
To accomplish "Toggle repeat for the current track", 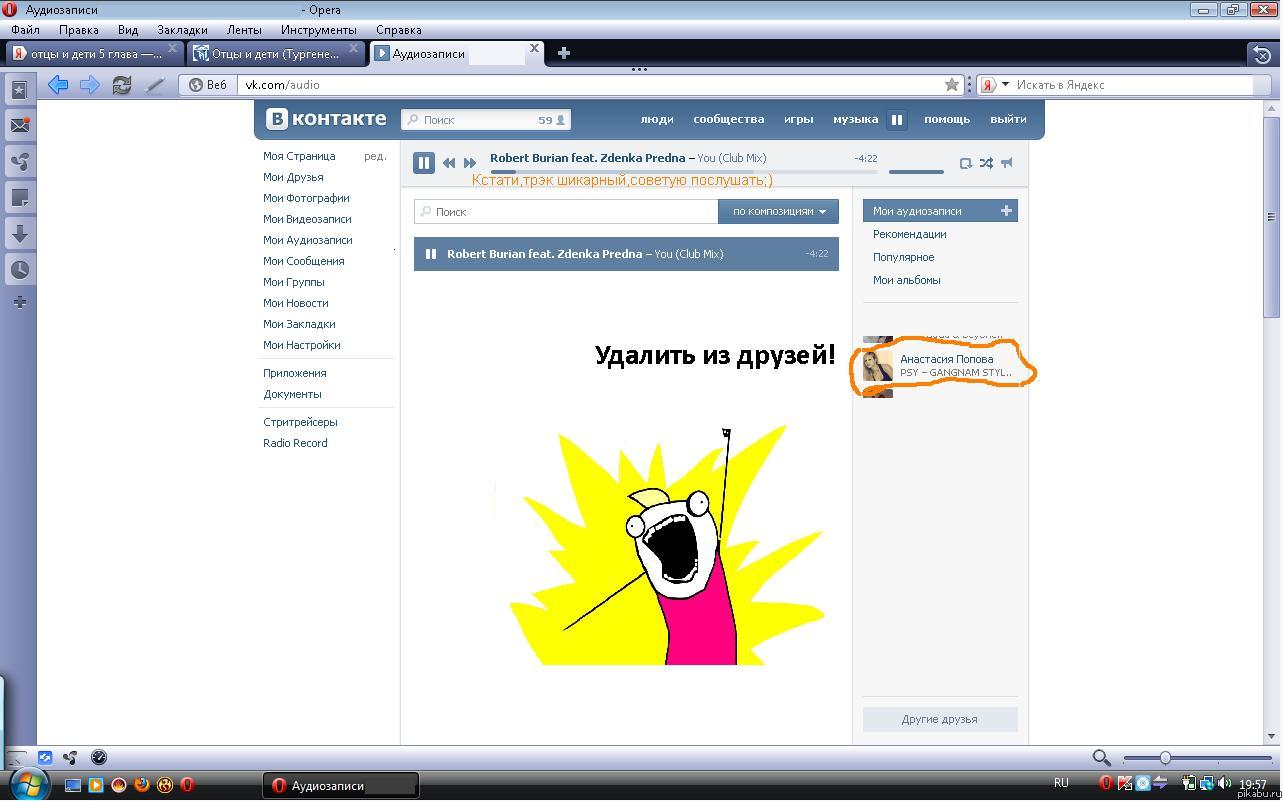I will pos(966,163).
